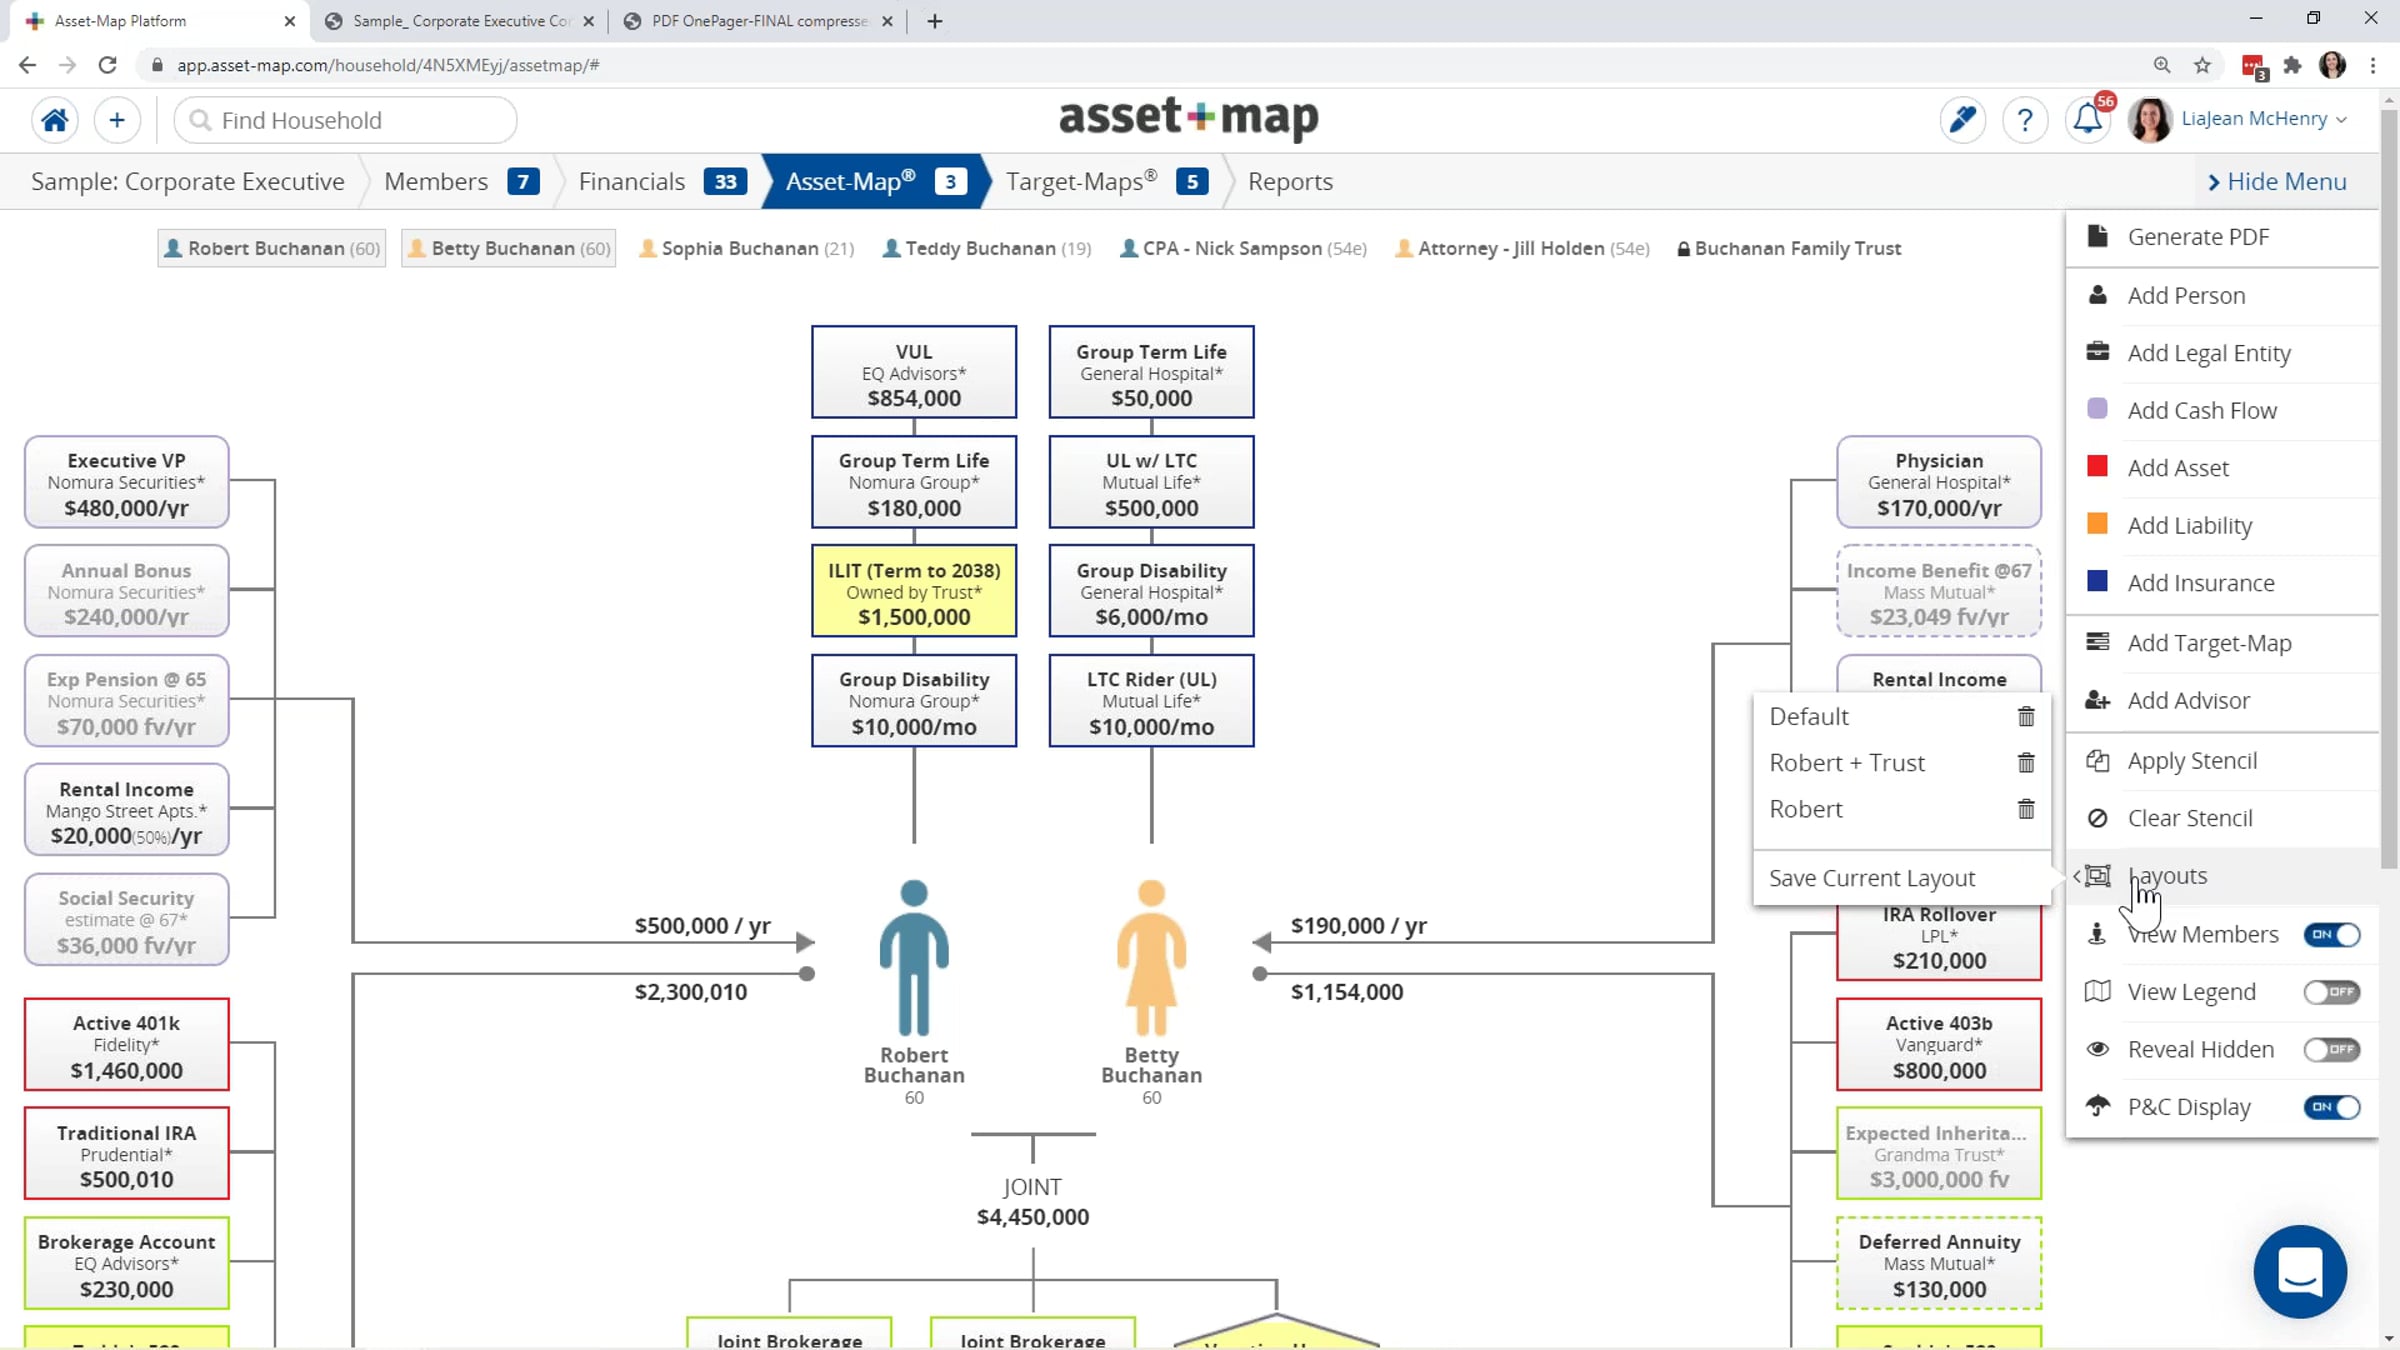Open the Members tab
This screenshot has width=2400, height=1350.
(x=462, y=182)
